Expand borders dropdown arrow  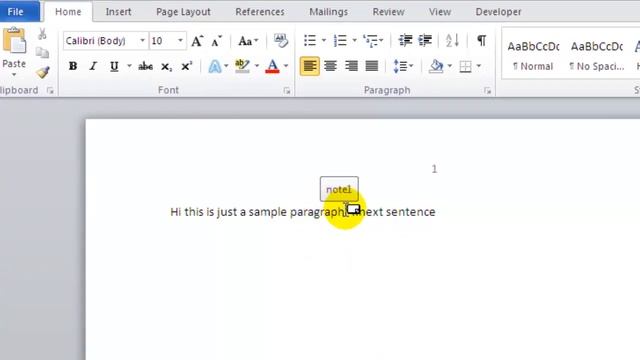pos(479,66)
